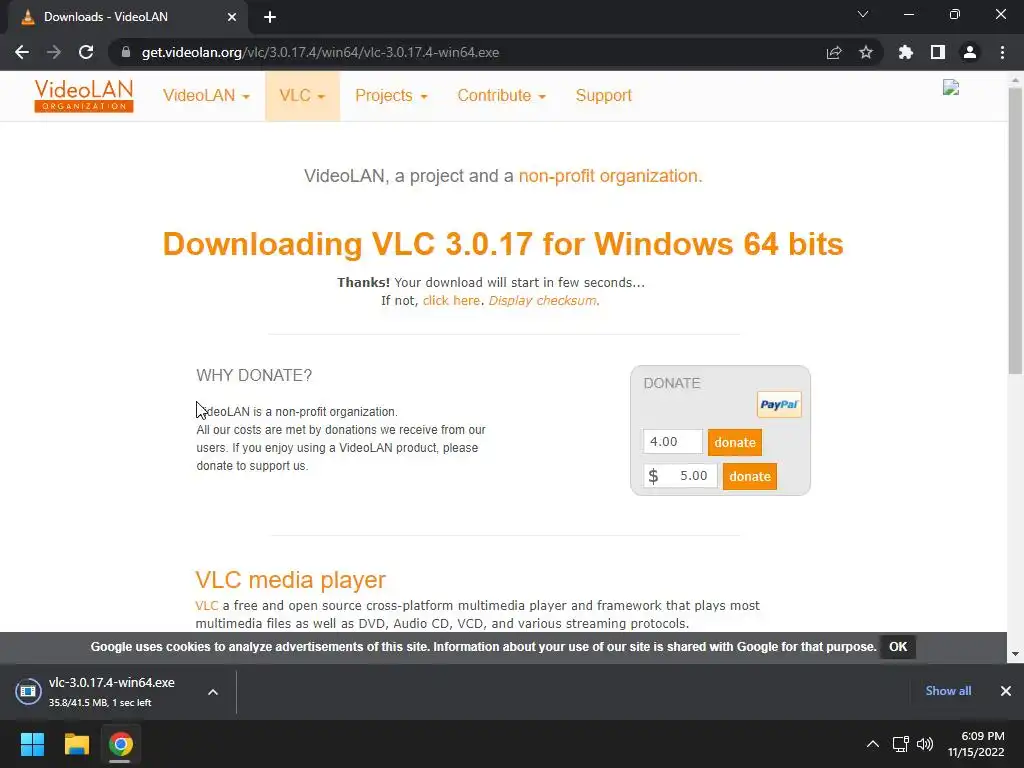Click the address bar URL

click(320, 52)
